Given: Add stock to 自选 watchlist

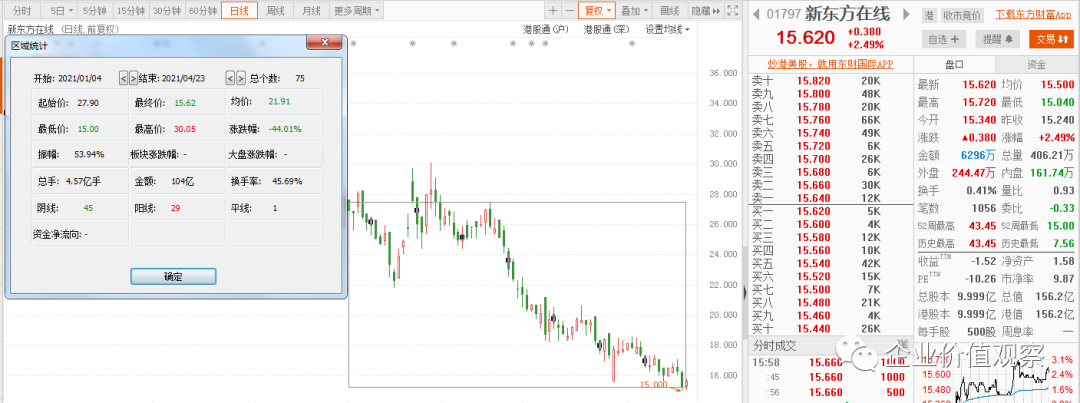Looking at the screenshot, I should 943,39.
